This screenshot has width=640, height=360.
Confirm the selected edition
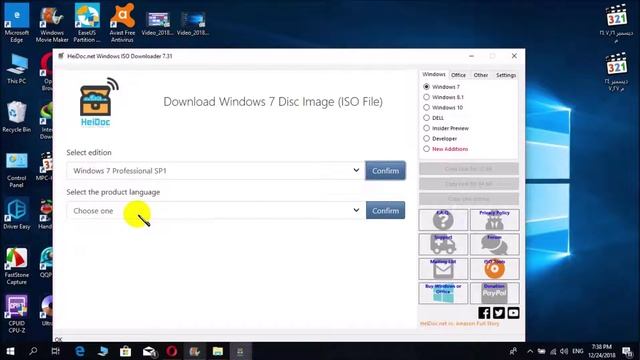tap(385, 171)
